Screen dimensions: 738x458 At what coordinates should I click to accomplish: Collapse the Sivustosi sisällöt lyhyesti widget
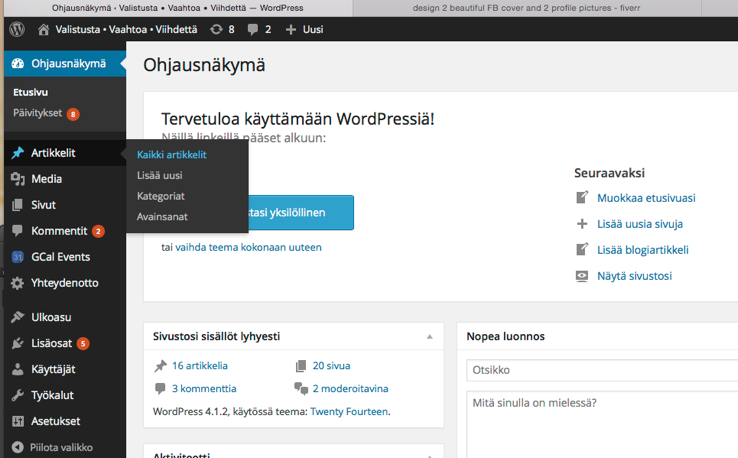pyautogui.click(x=429, y=337)
